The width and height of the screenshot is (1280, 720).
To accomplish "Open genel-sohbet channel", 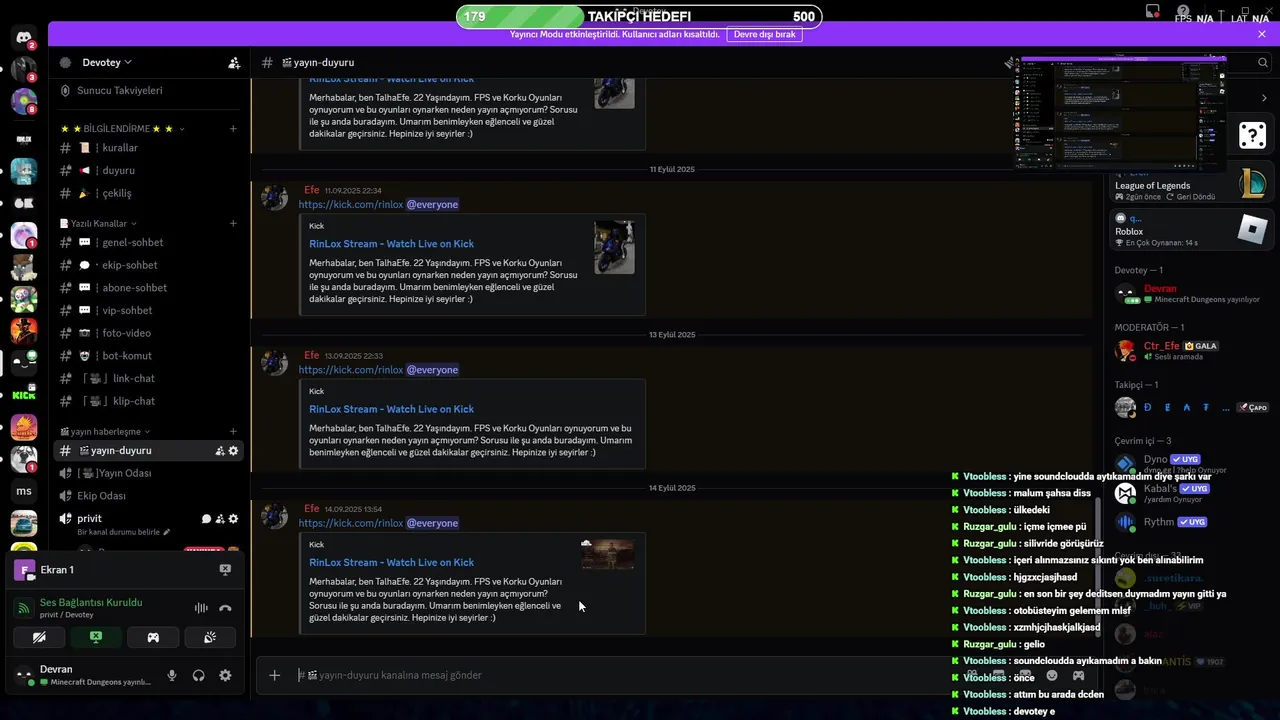I will tap(150, 242).
